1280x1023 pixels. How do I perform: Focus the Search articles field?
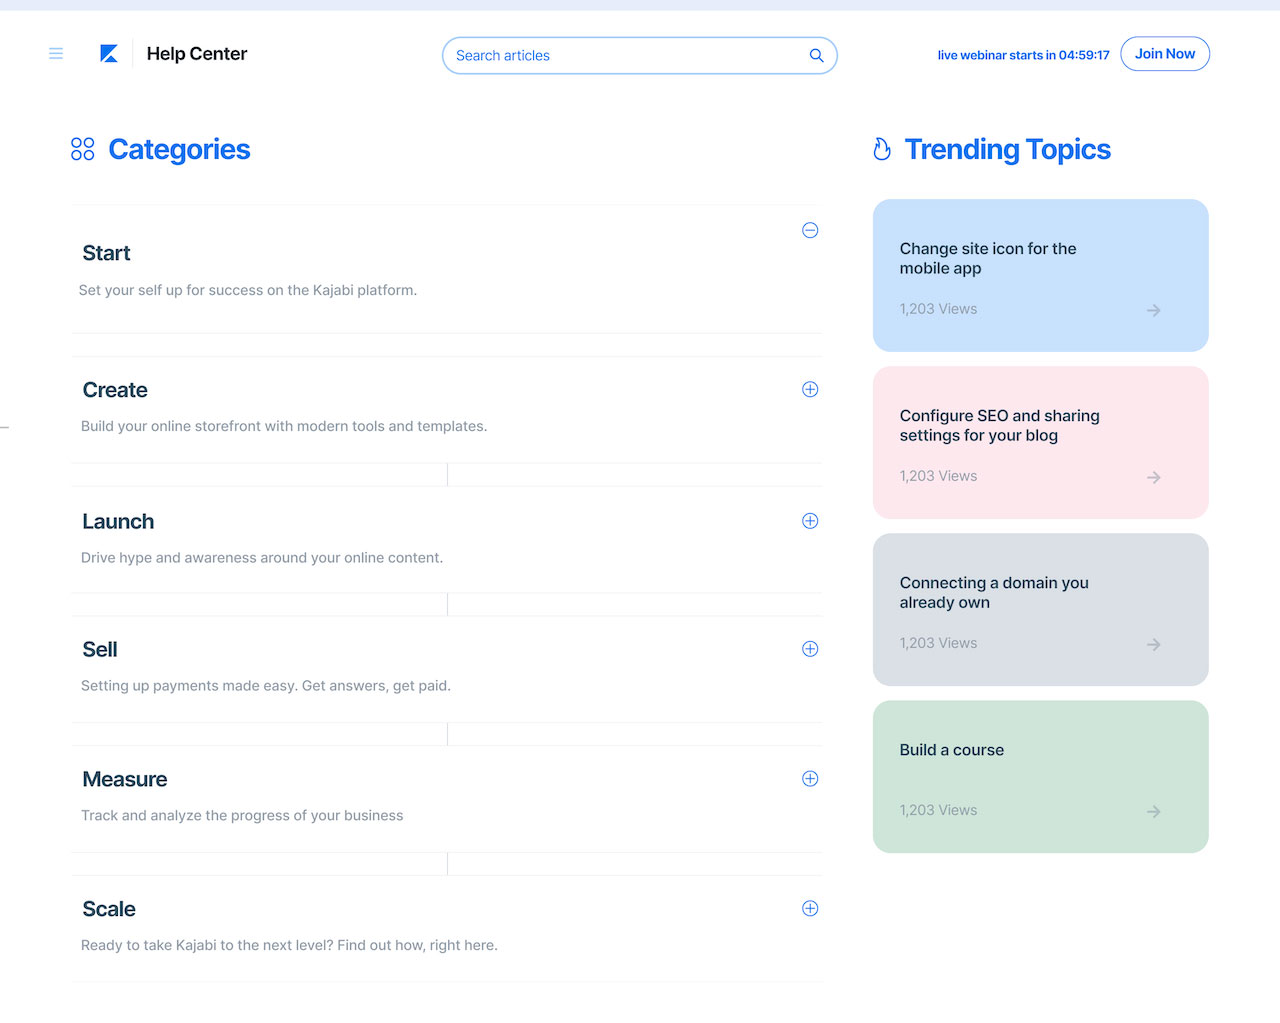click(640, 56)
